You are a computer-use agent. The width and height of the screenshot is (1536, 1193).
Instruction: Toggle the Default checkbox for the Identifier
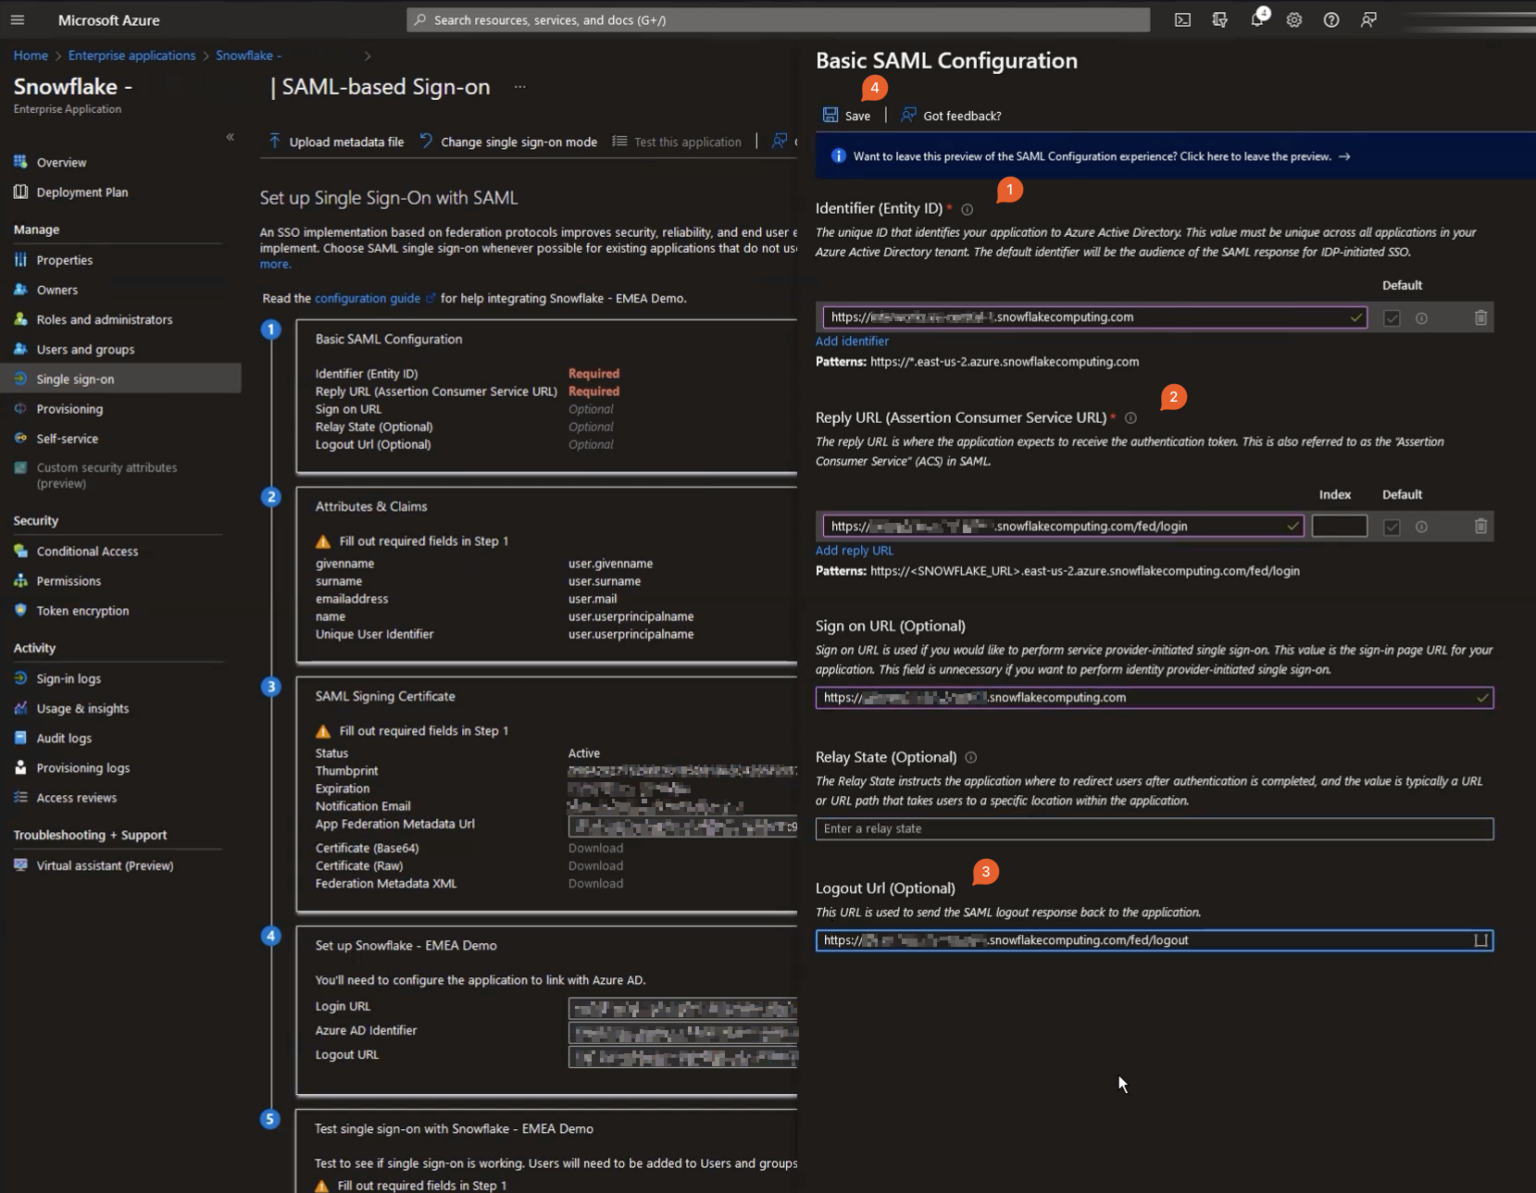(1392, 317)
